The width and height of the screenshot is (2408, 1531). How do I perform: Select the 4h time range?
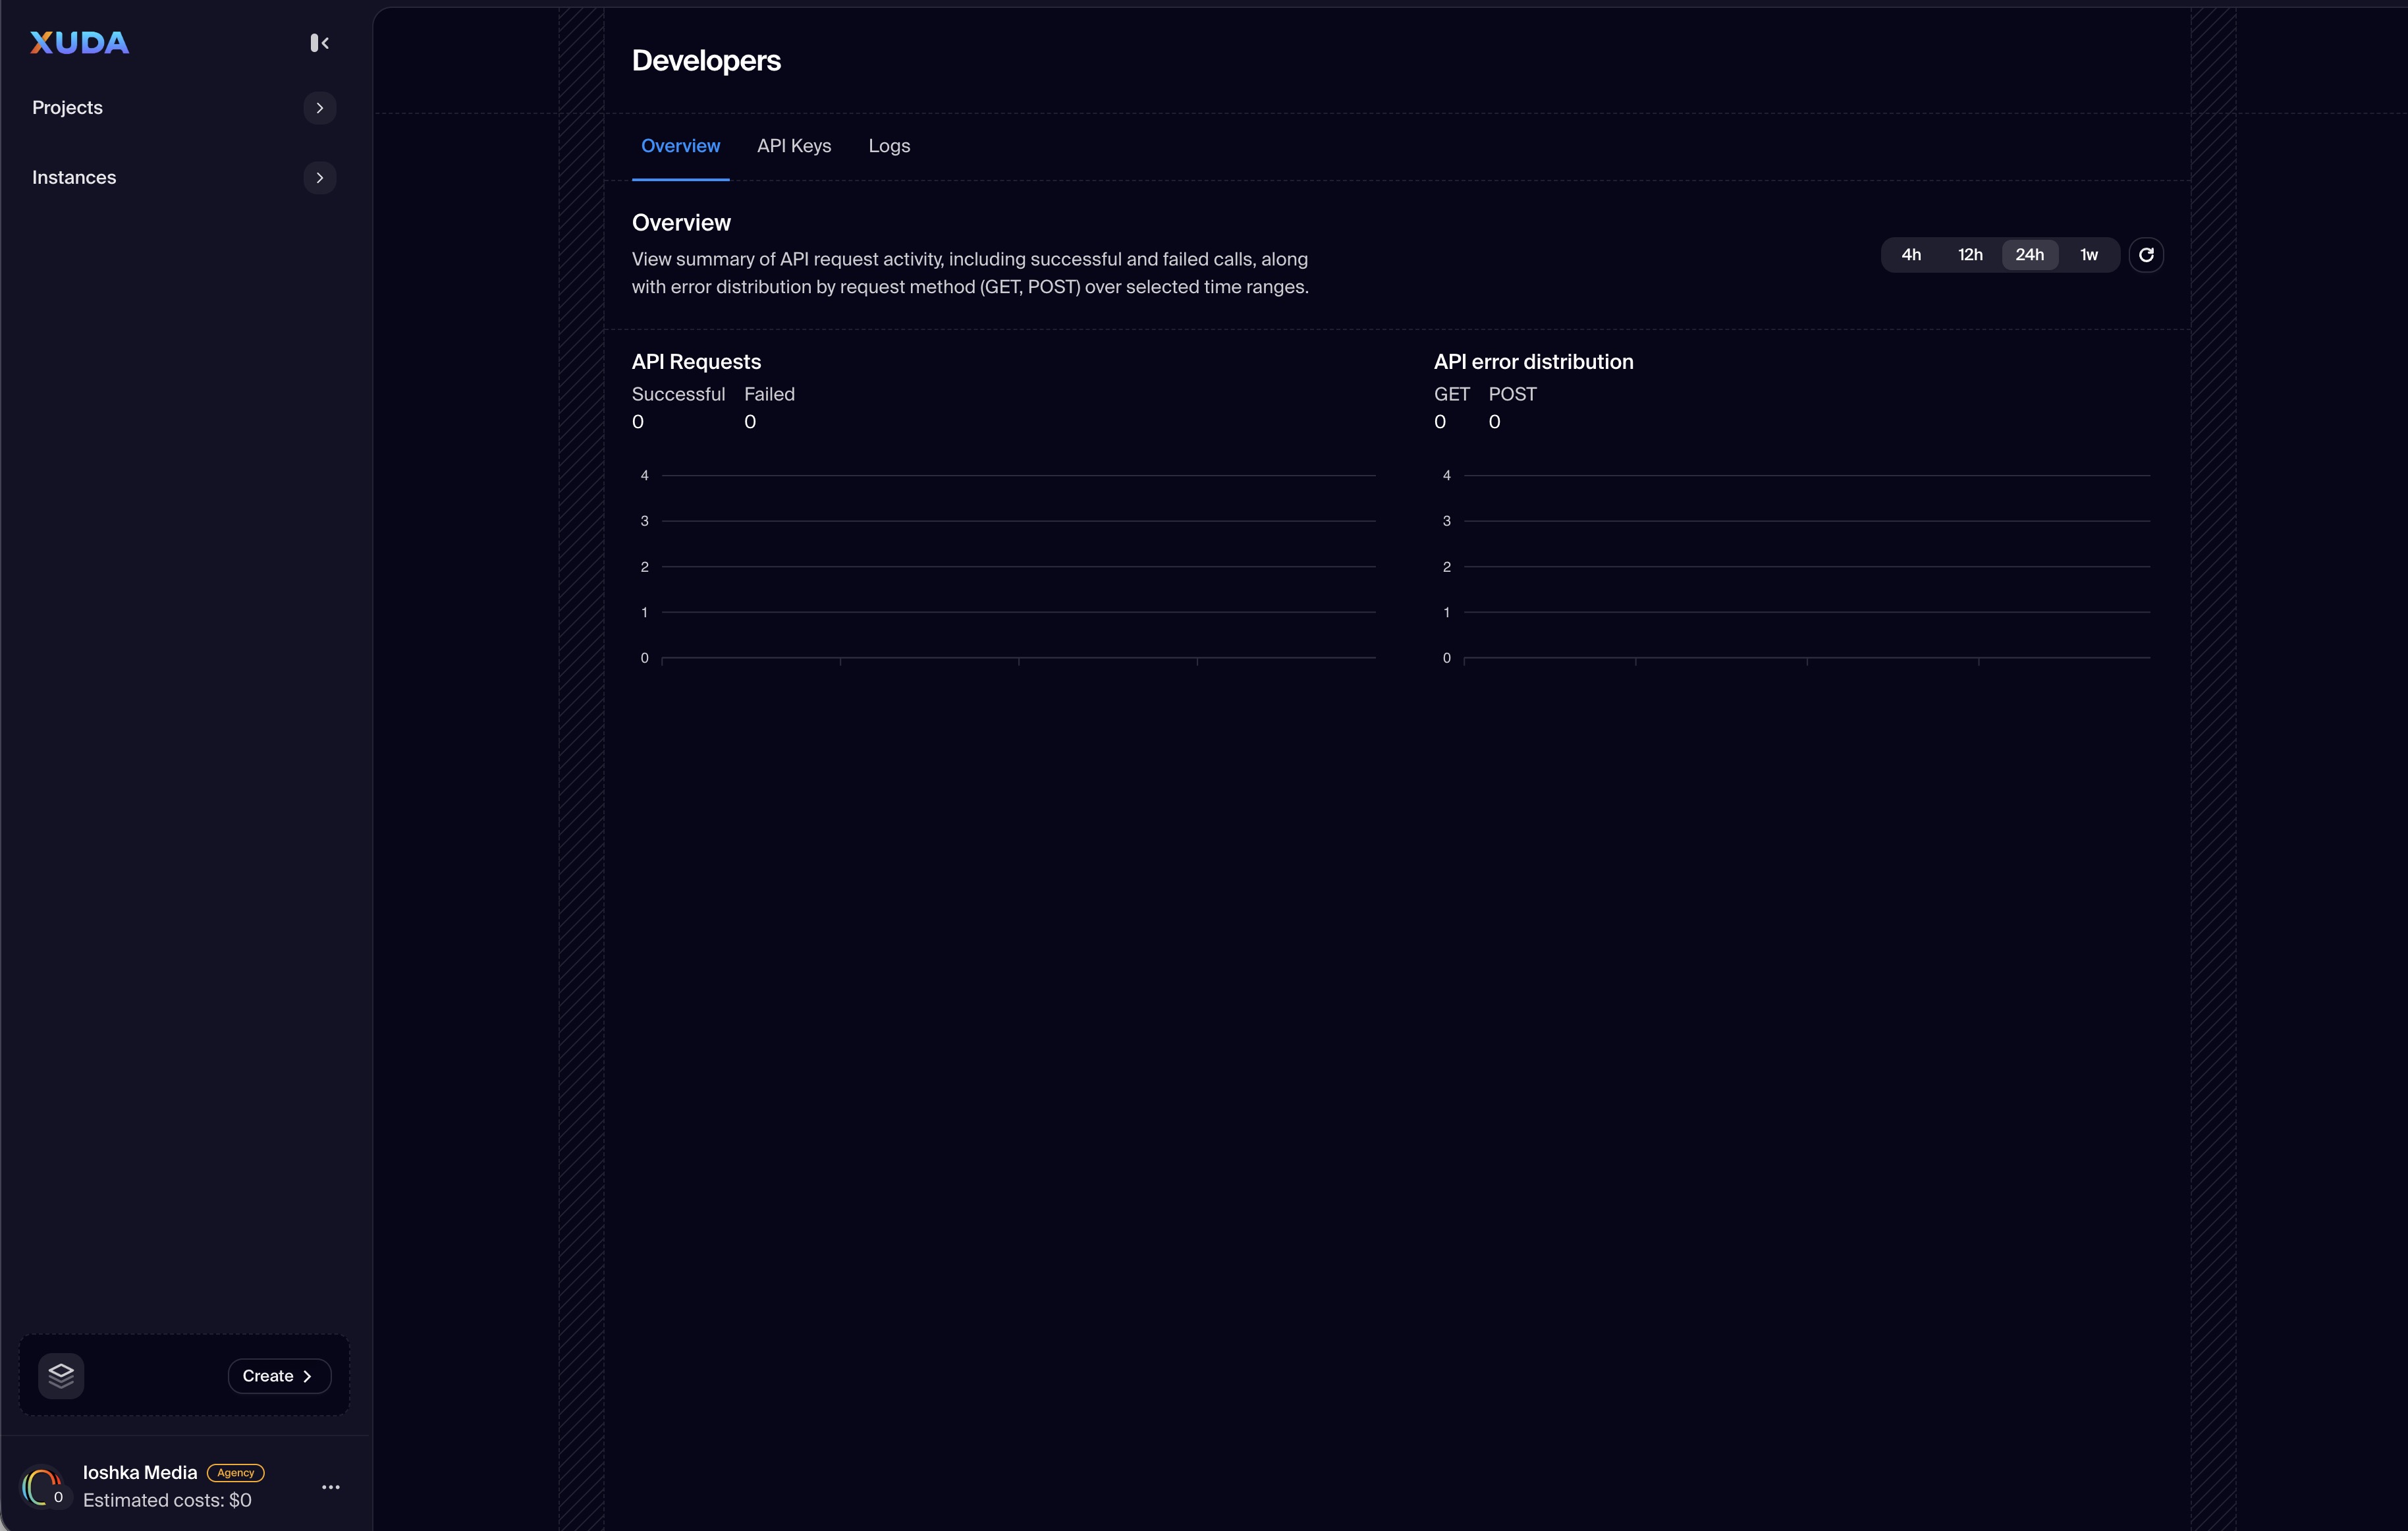[1910, 255]
